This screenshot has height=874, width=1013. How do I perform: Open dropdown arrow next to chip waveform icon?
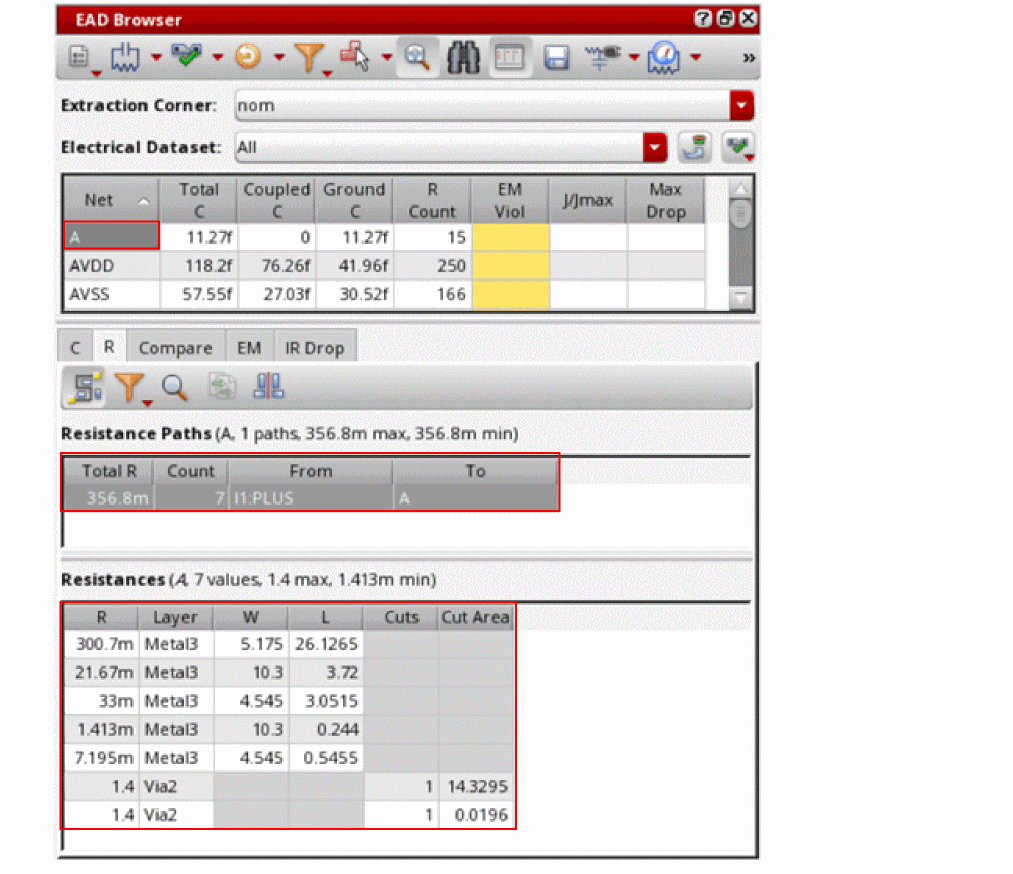[x=156, y=57]
